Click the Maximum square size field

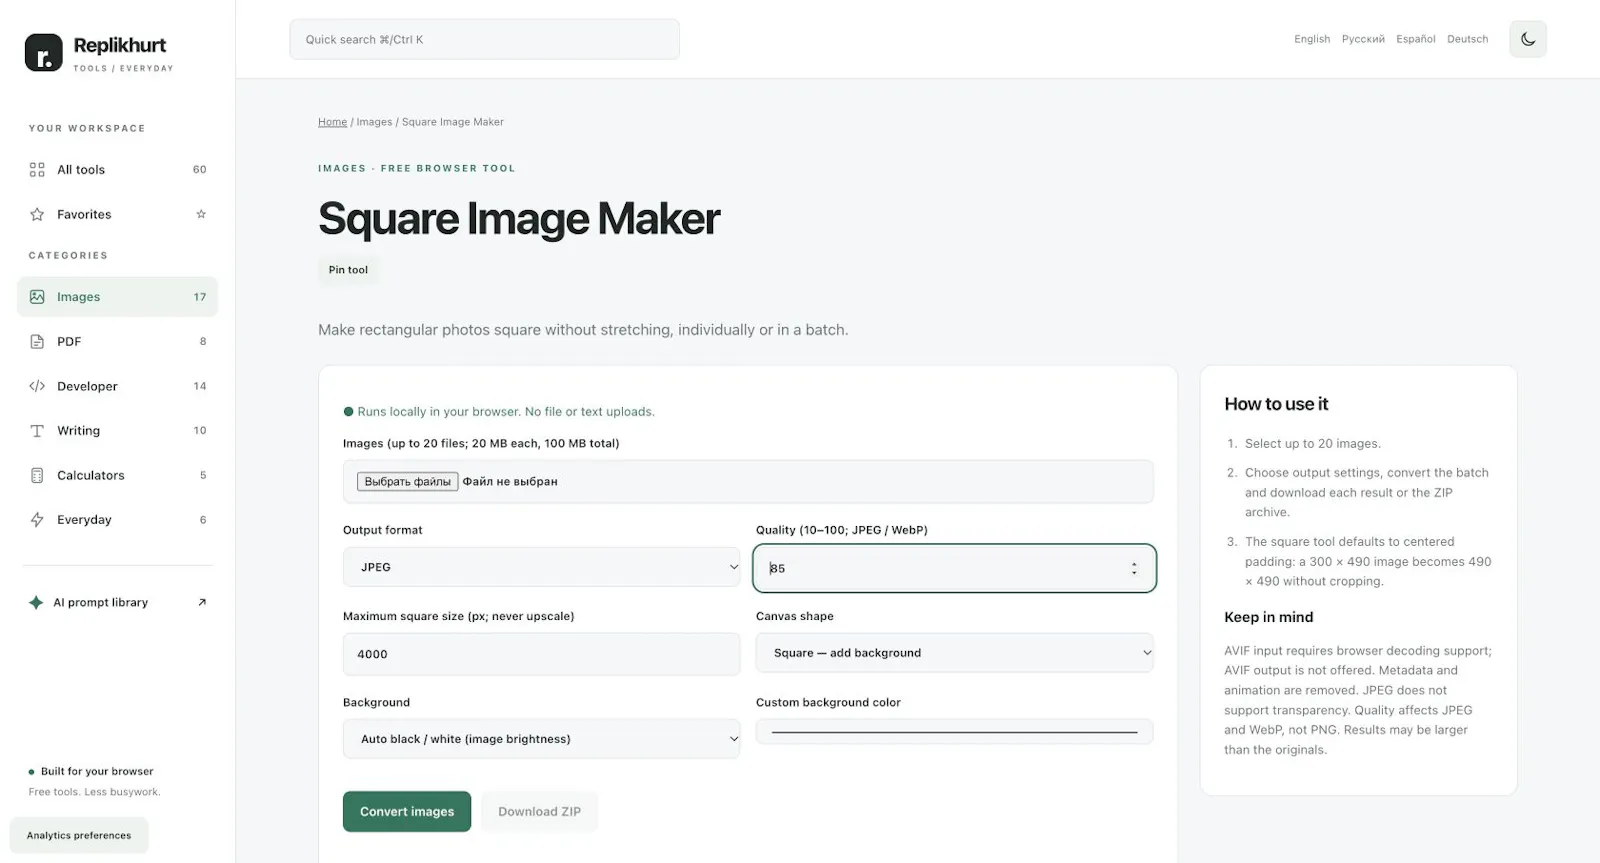tap(541, 654)
